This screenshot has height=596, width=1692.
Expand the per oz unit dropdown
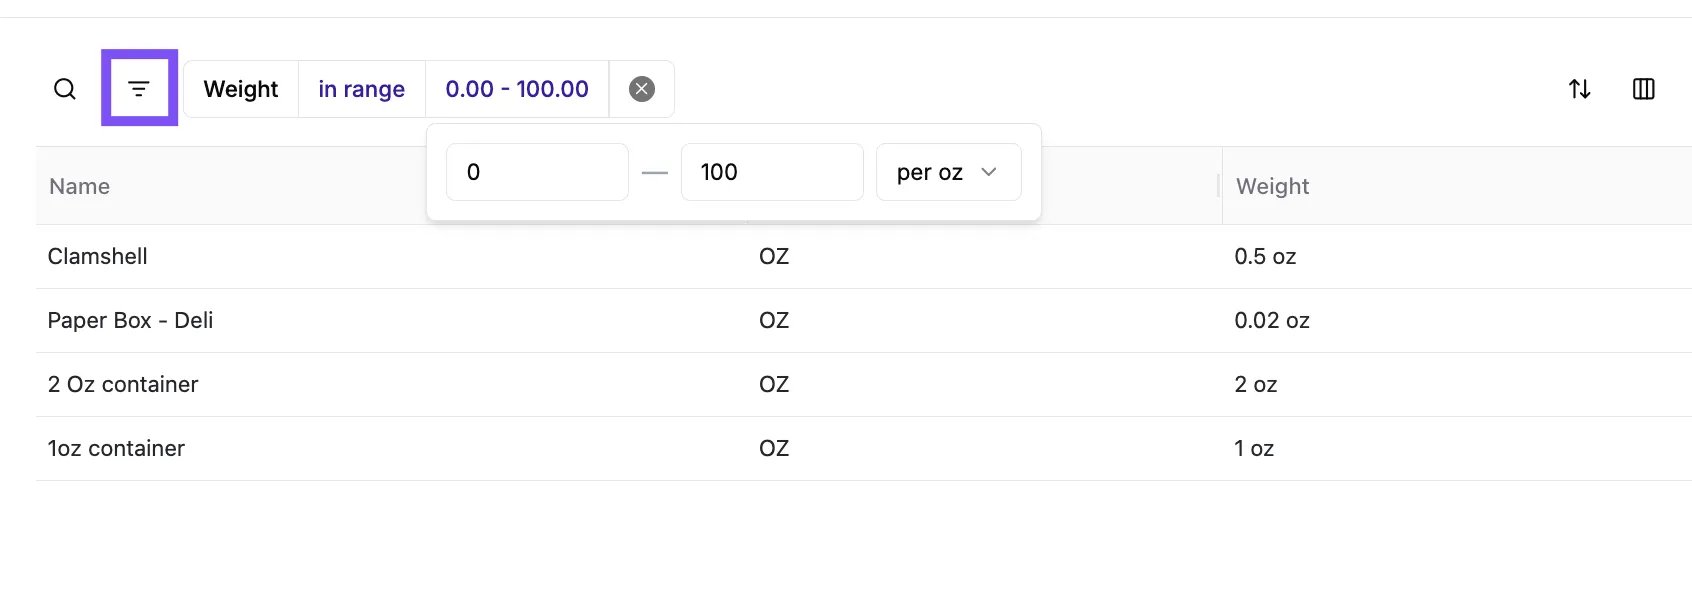pos(948,172)
